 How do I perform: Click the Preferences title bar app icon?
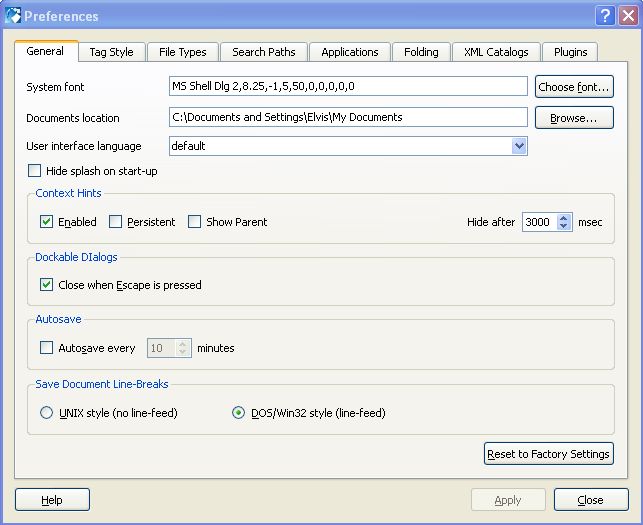coord(12,16)
